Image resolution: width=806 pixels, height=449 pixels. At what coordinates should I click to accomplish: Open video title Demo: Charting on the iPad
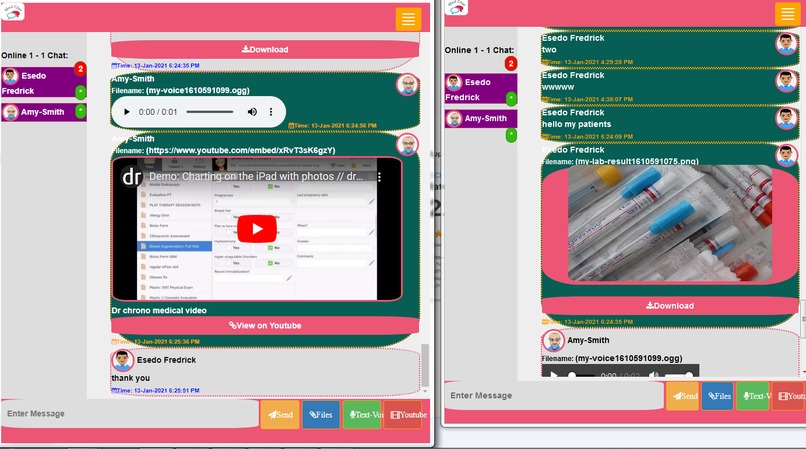256,176
